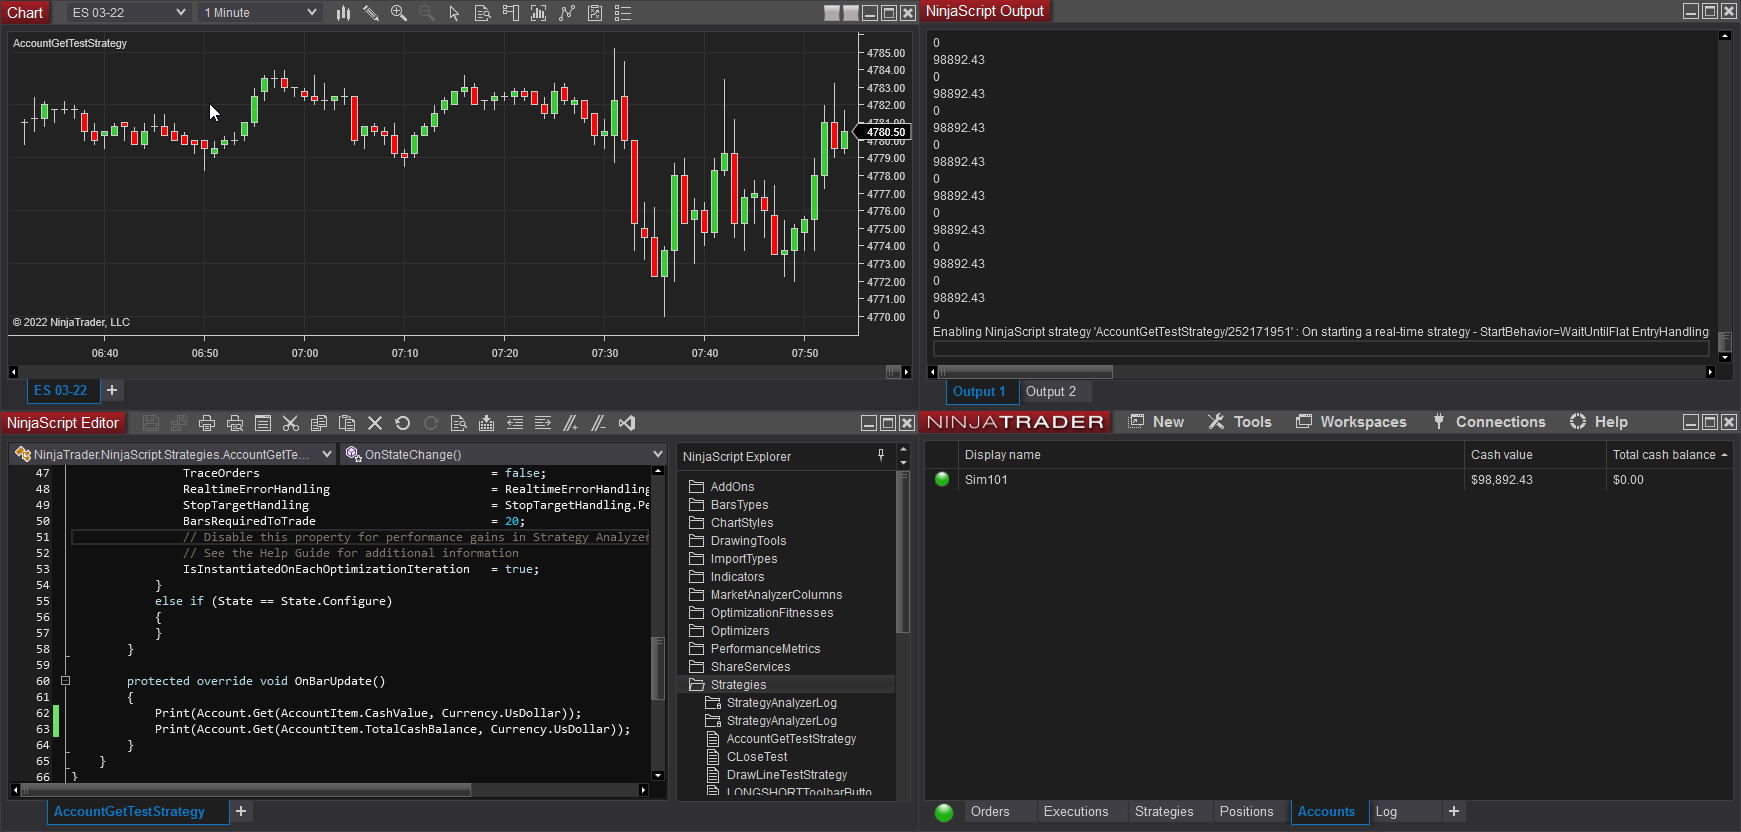Image resolution: width=1741 pixels, height=832 pixels.
Task: Click the grayed zoom out magnifier
Action: (x=427, y=13)
